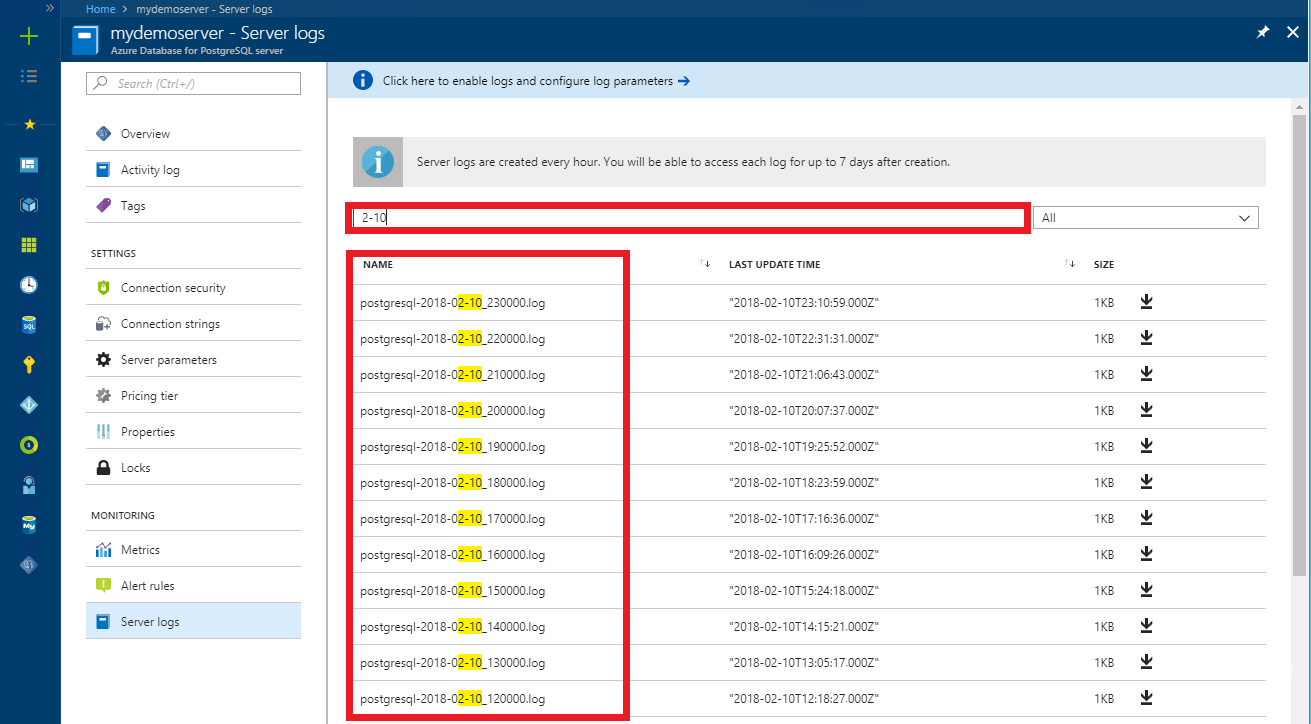Click the yellow Favorites star icon
Image resolution: width=1311 pixels, height=724 pixels.
click(29, 124)
